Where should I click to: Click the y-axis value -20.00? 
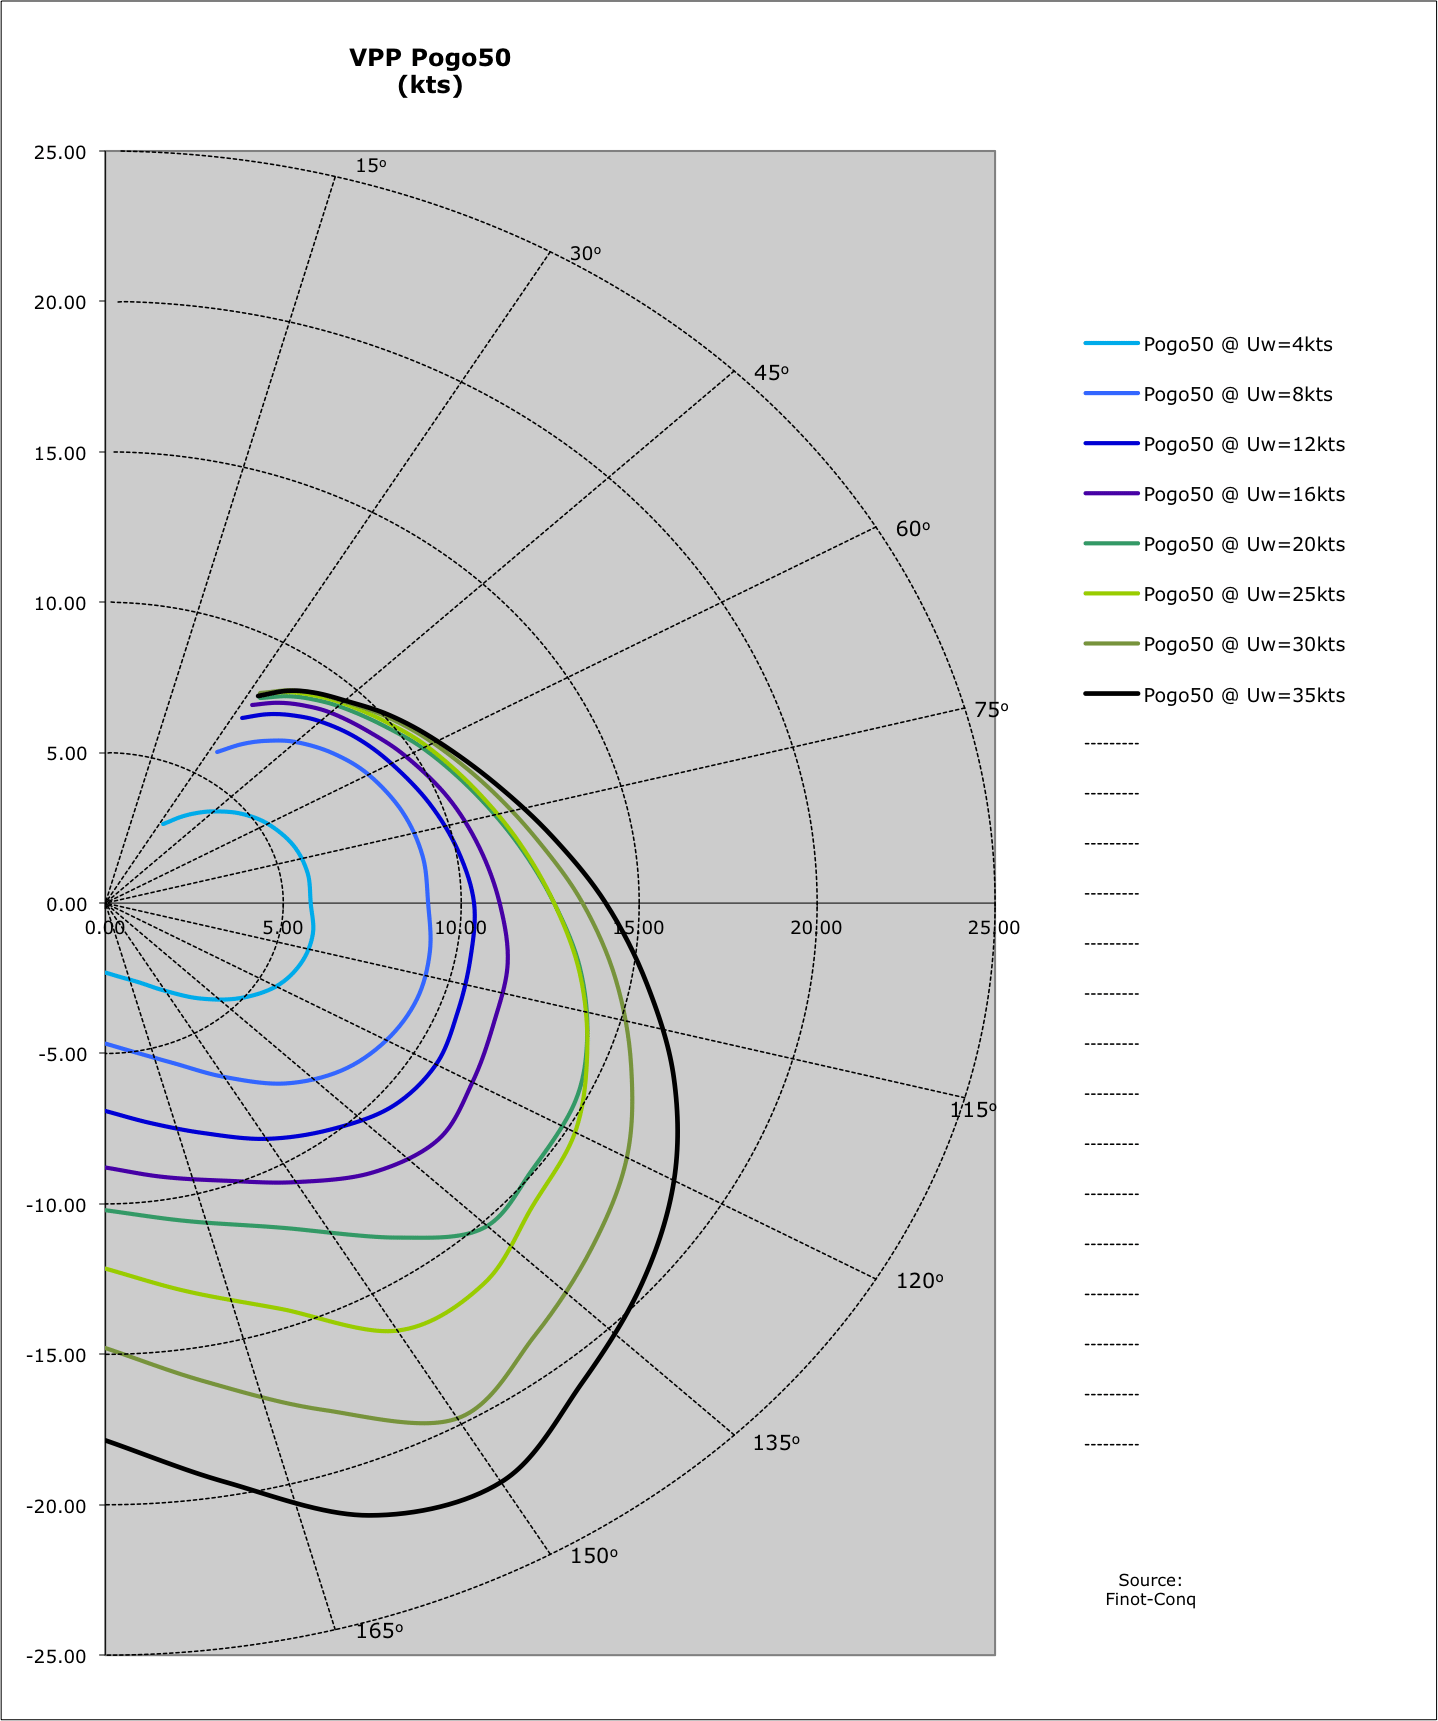point(57,1506)
